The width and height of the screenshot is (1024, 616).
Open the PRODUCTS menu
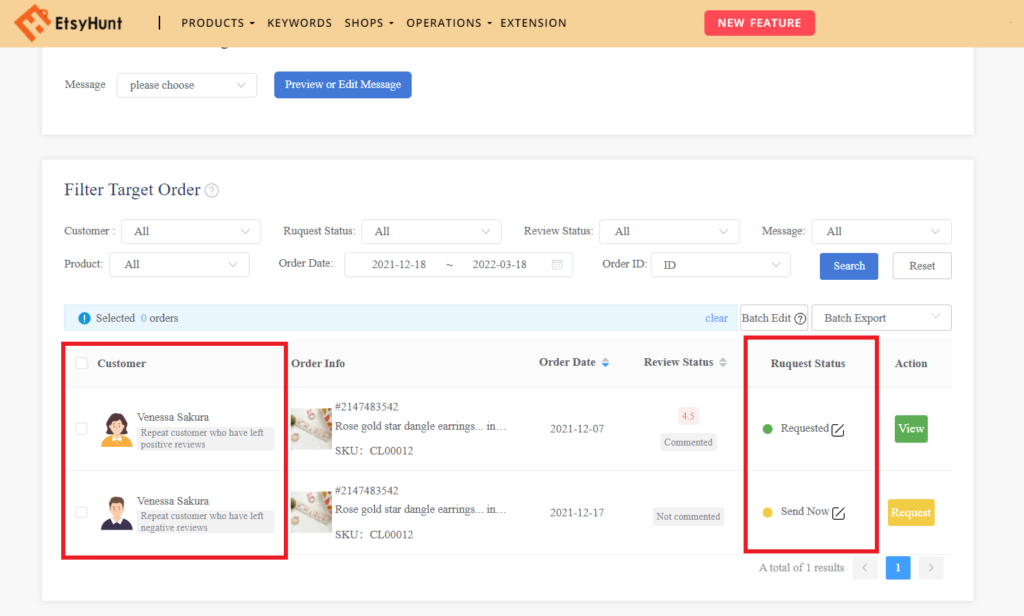click(x=214, y=22)
